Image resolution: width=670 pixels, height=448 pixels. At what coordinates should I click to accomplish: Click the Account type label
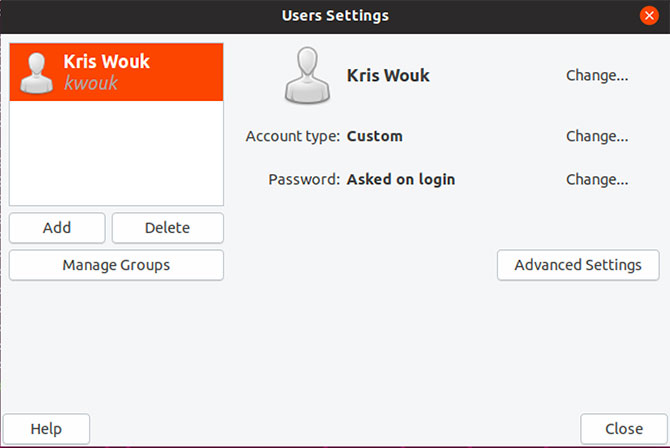[x=292, y=136]
